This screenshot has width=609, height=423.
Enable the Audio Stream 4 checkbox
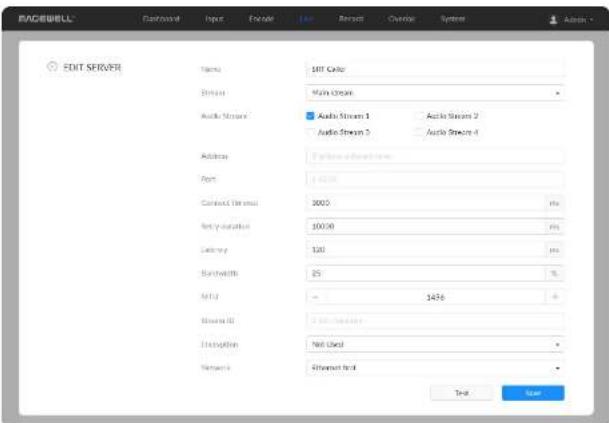click(x=419, y=132)
